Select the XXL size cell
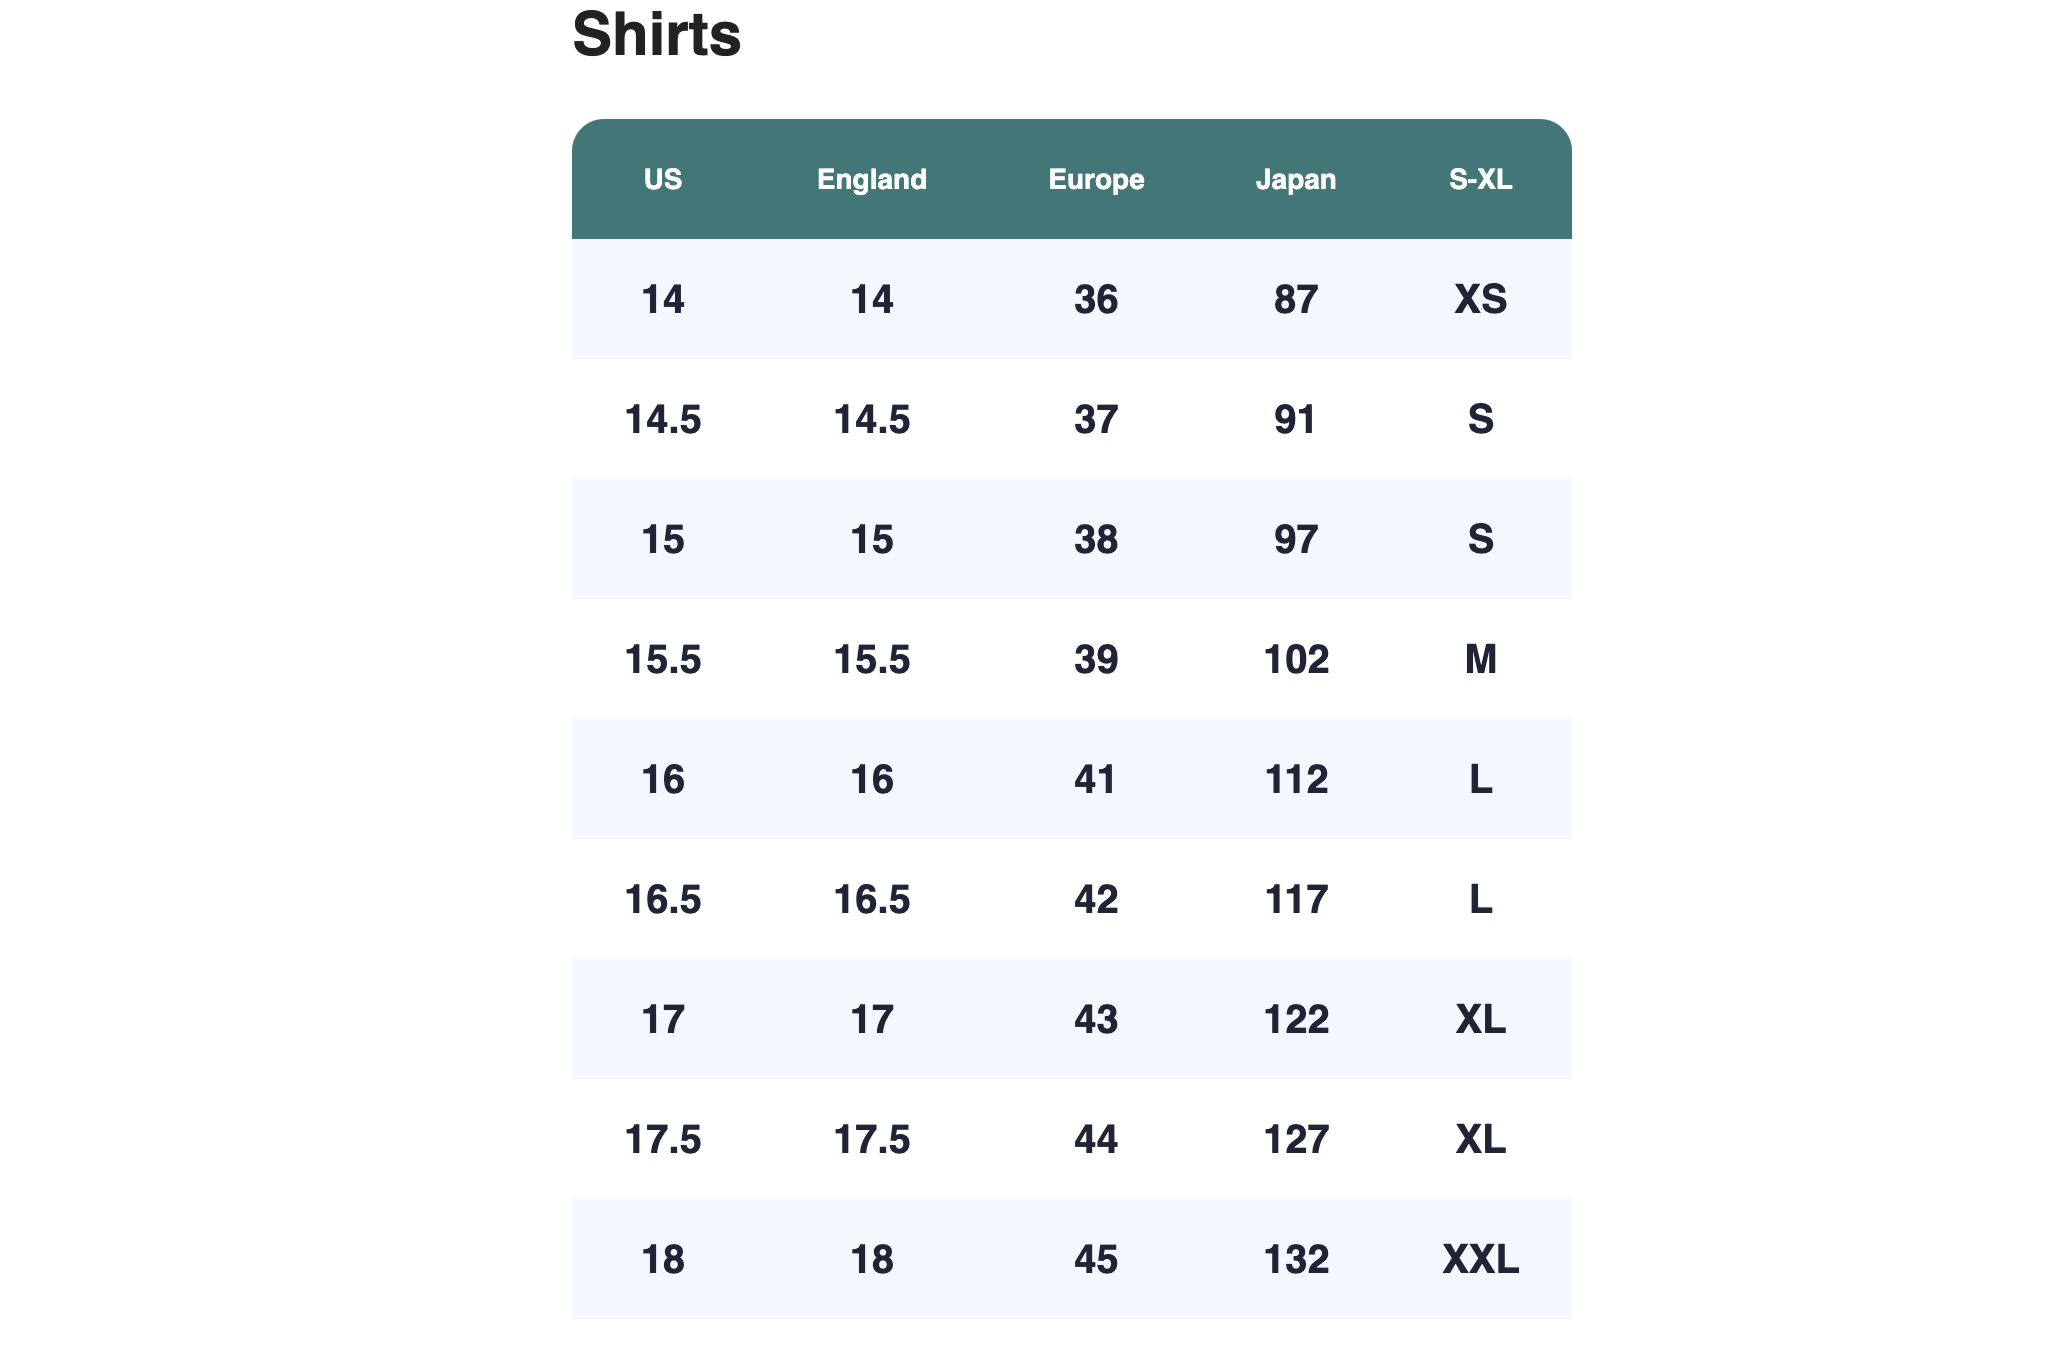This screenshot has height=1350, width=2052. coord(1481,1259)
